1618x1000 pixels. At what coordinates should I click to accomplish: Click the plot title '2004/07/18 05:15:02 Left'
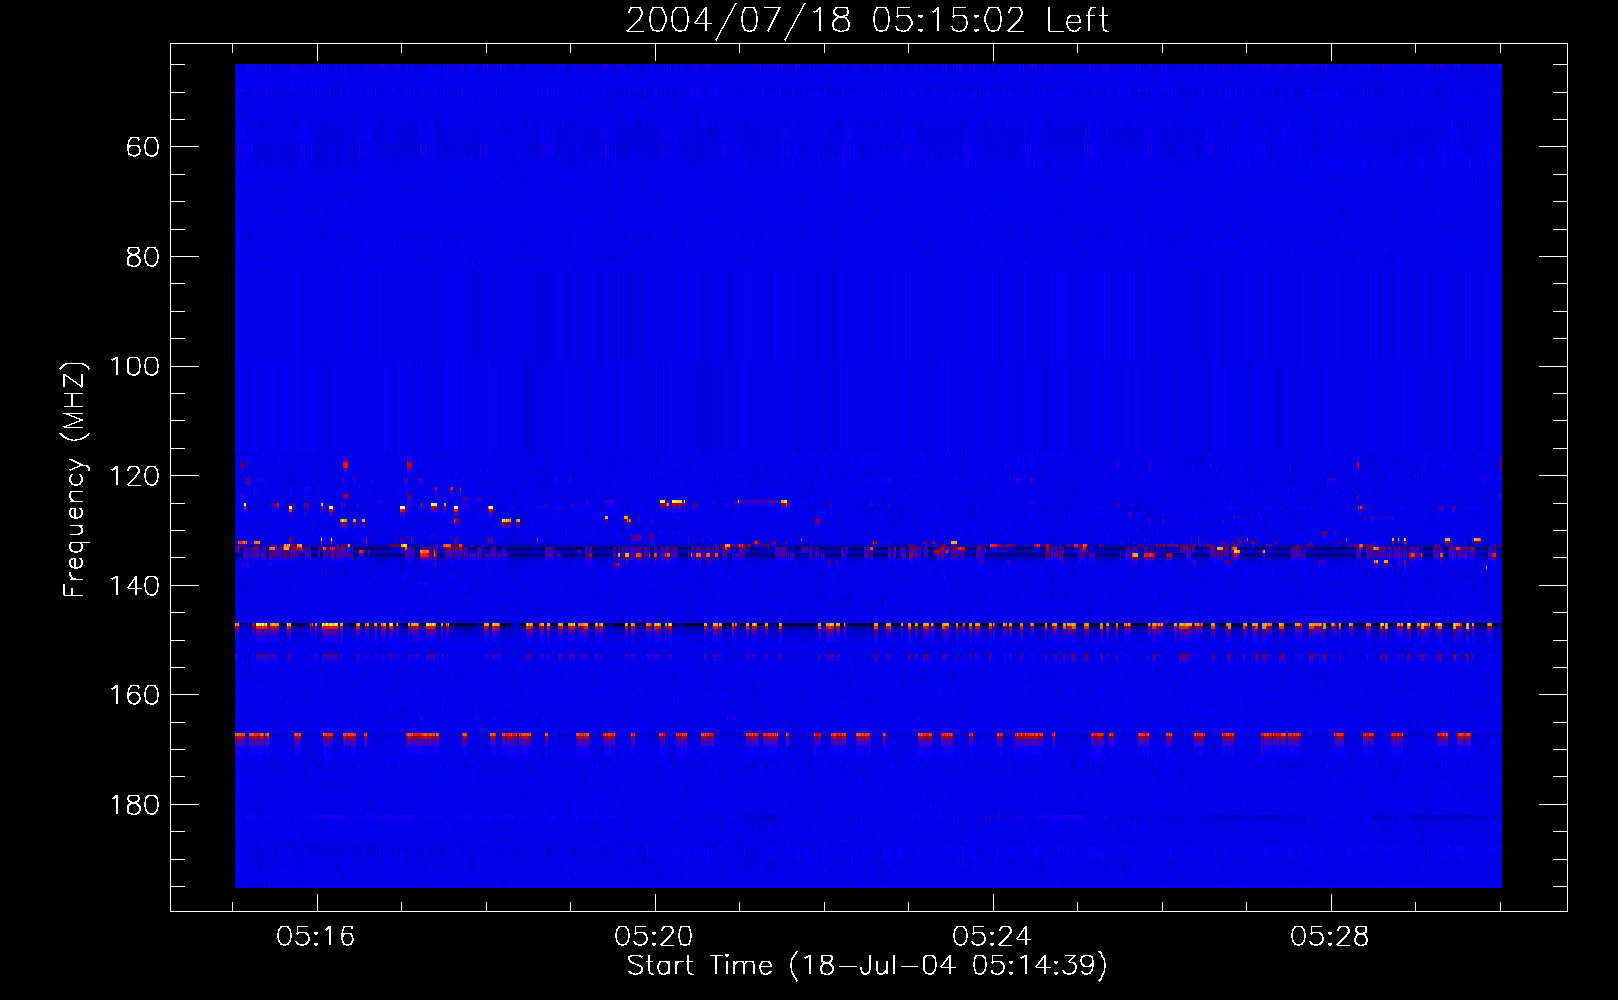867,20
